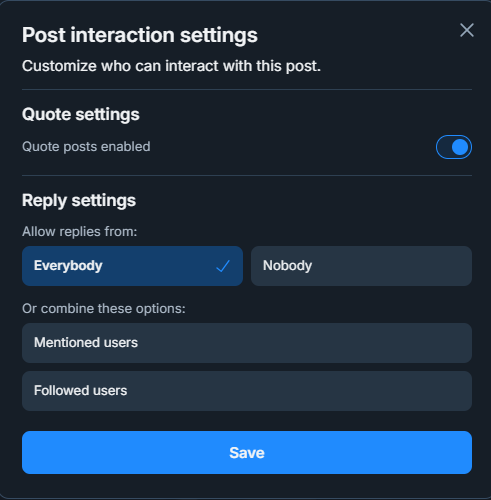
Task: Click the X icon at top right
Action: click(467, 30)
